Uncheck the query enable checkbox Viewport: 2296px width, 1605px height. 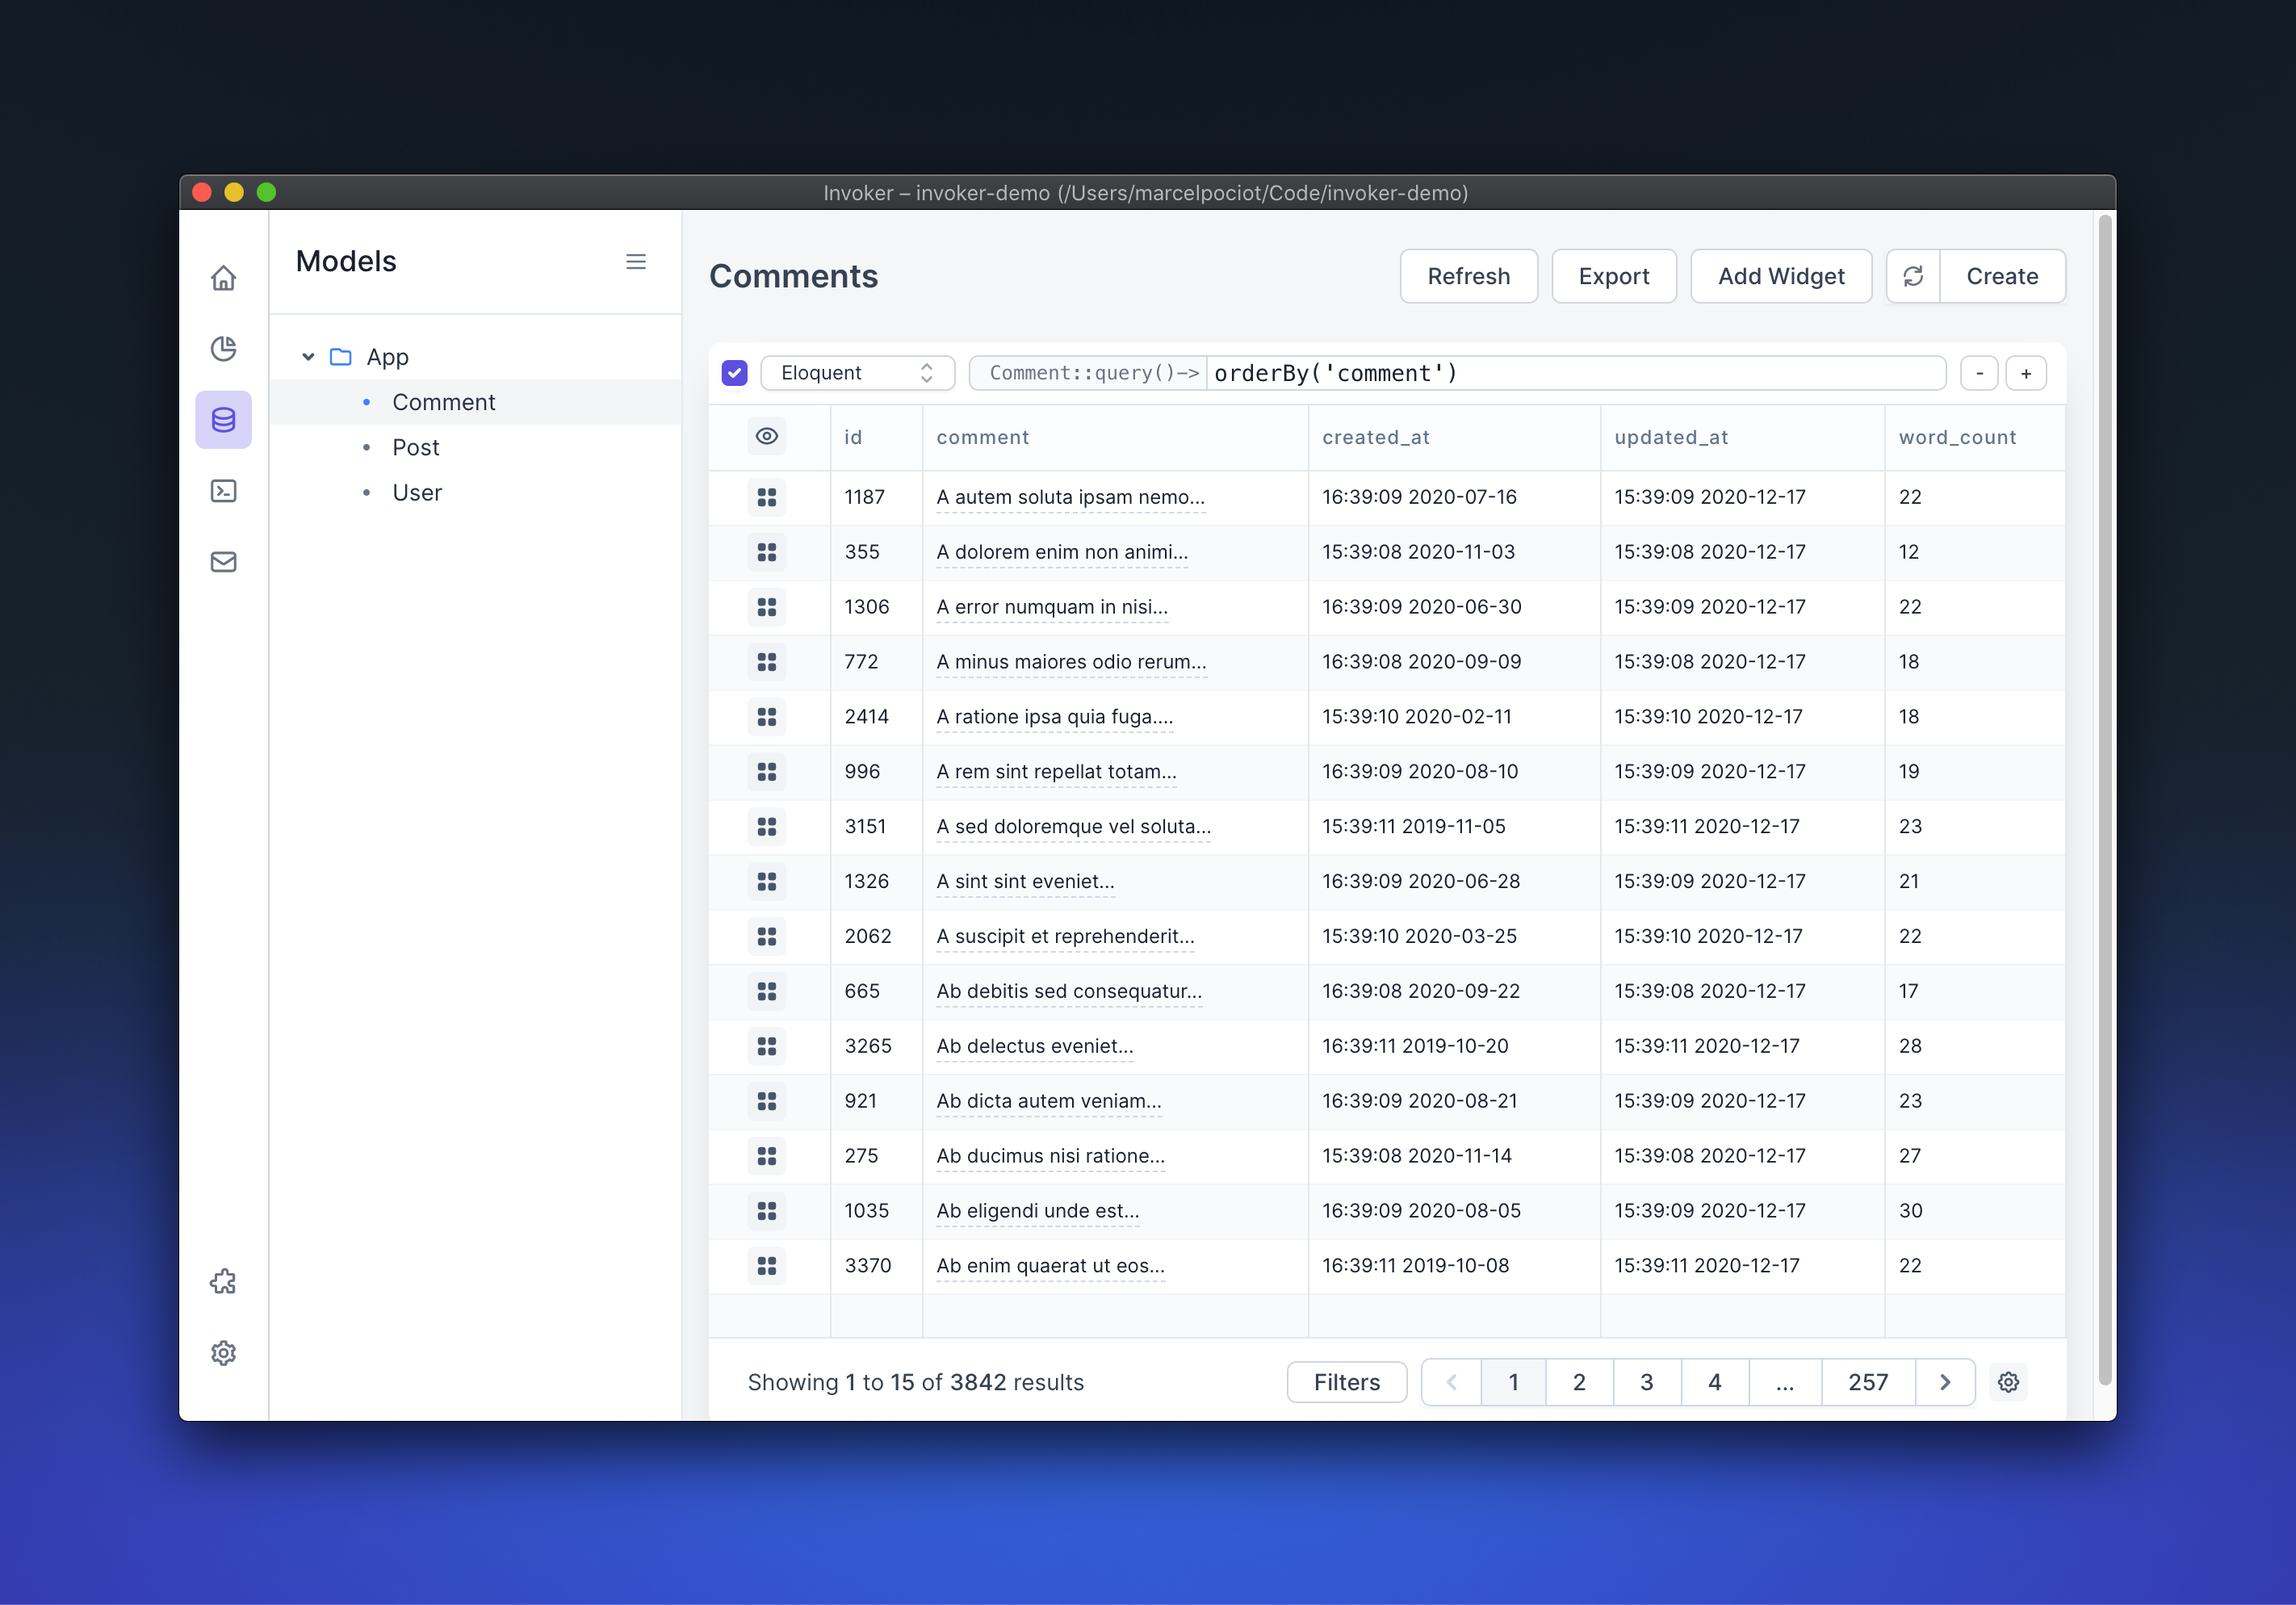[735, 373]
